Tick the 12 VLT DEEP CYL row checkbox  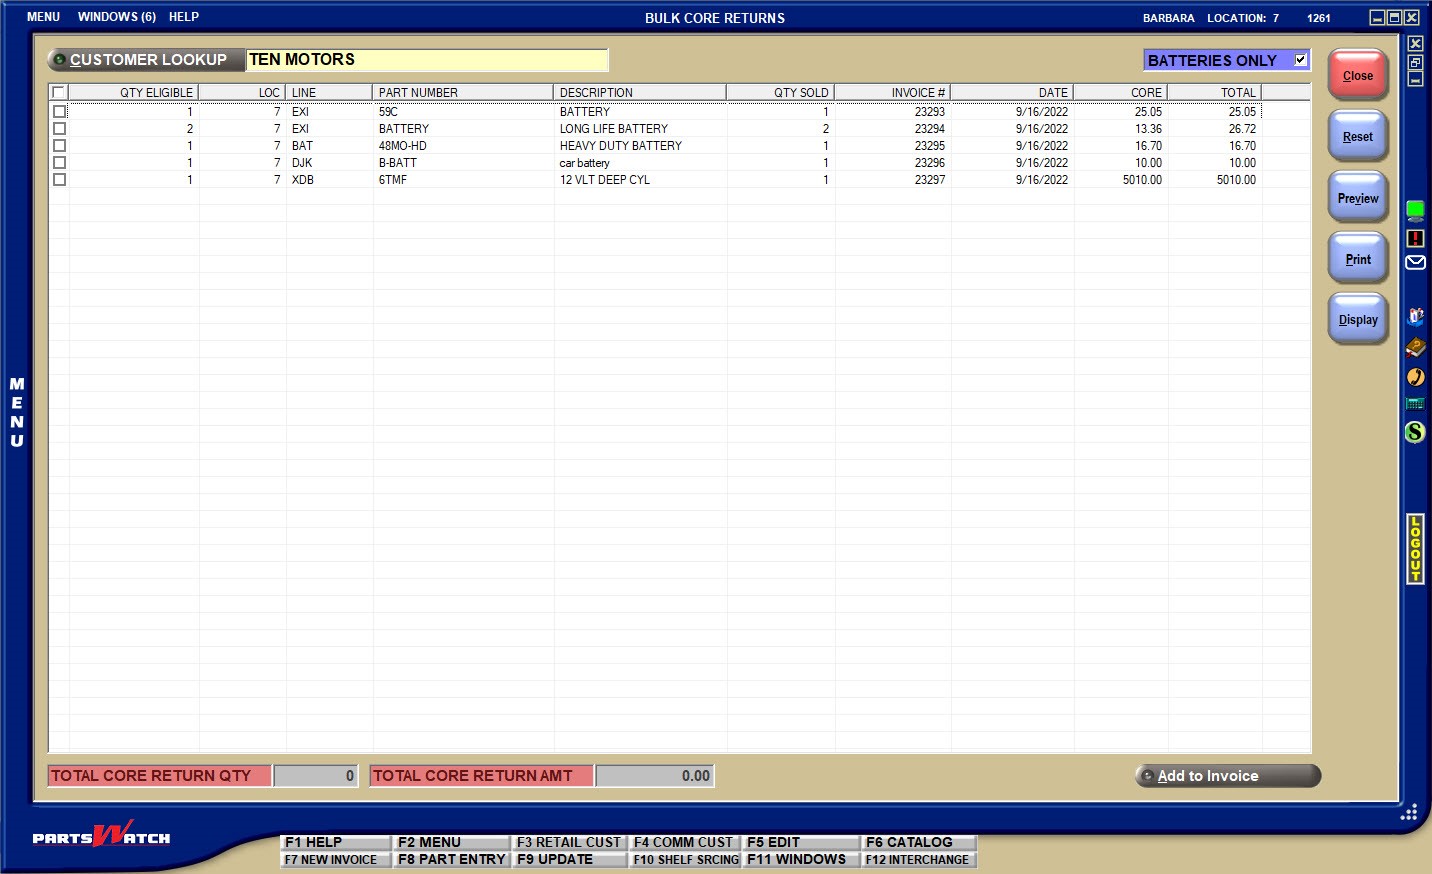click(60, 180)
